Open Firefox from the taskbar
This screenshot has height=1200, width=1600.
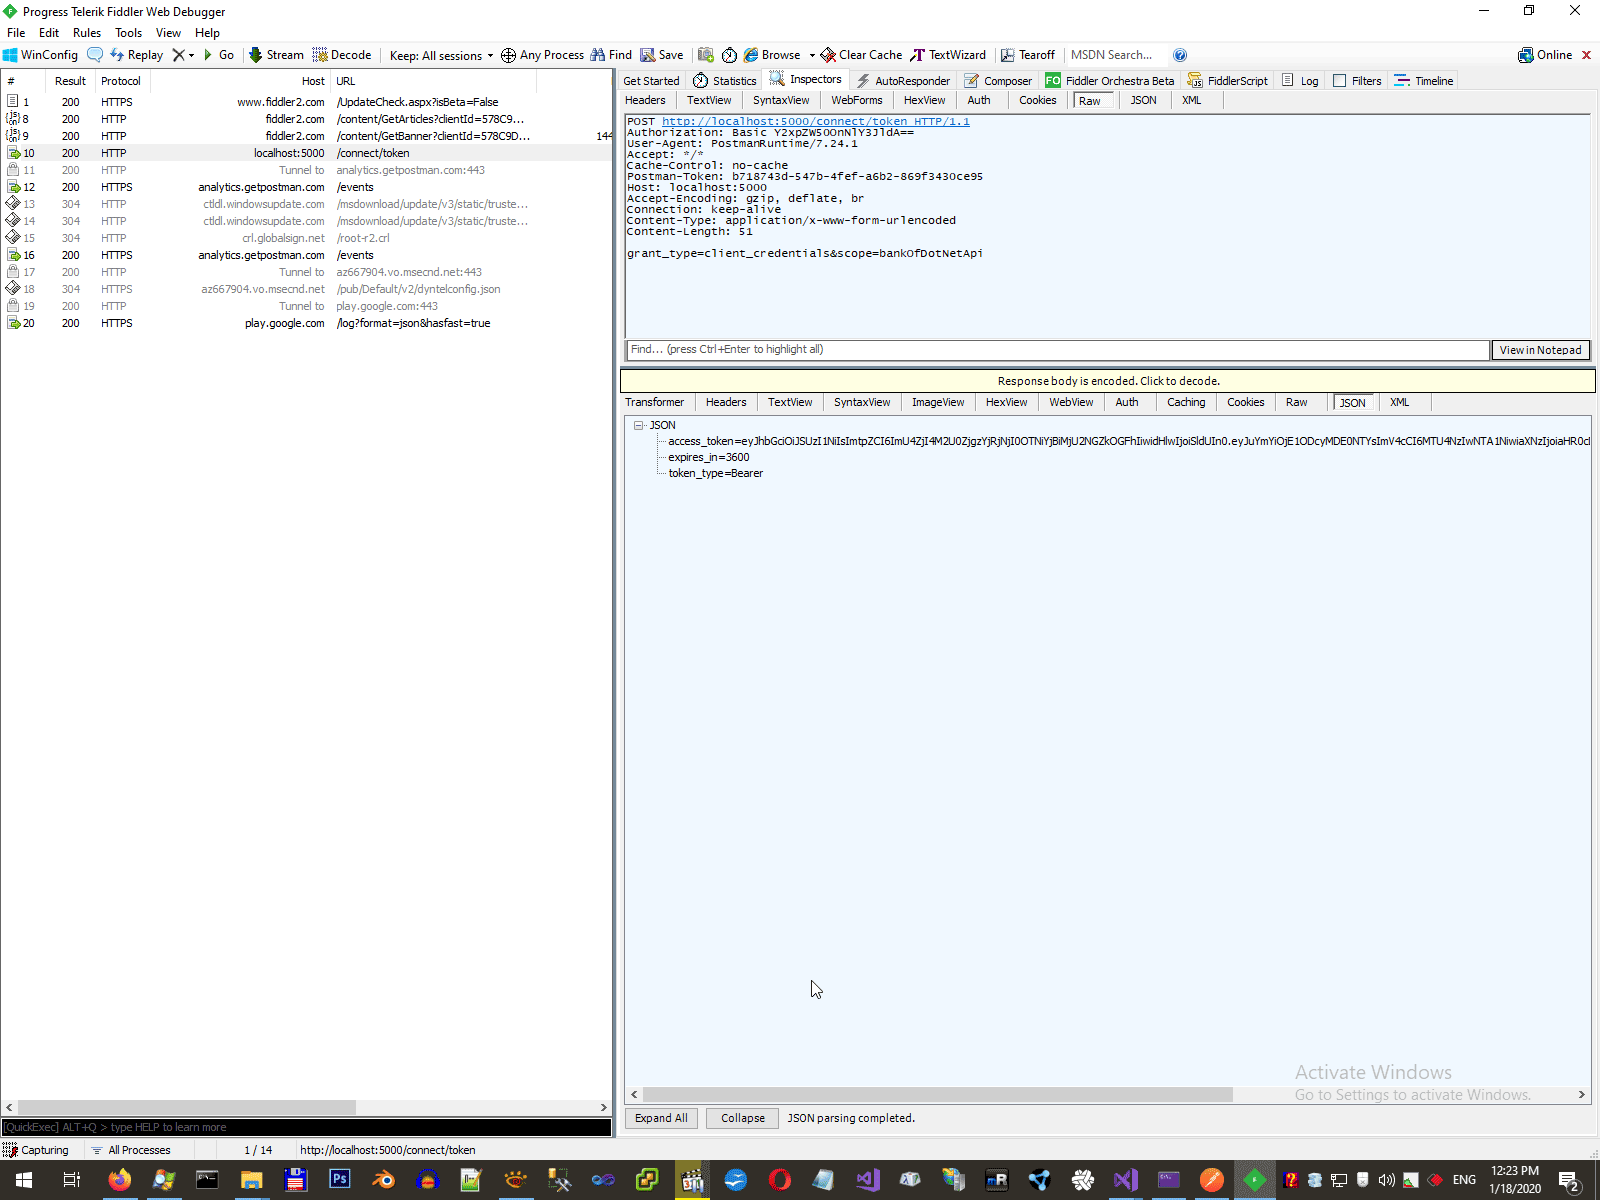click(x=120, y=1180)
